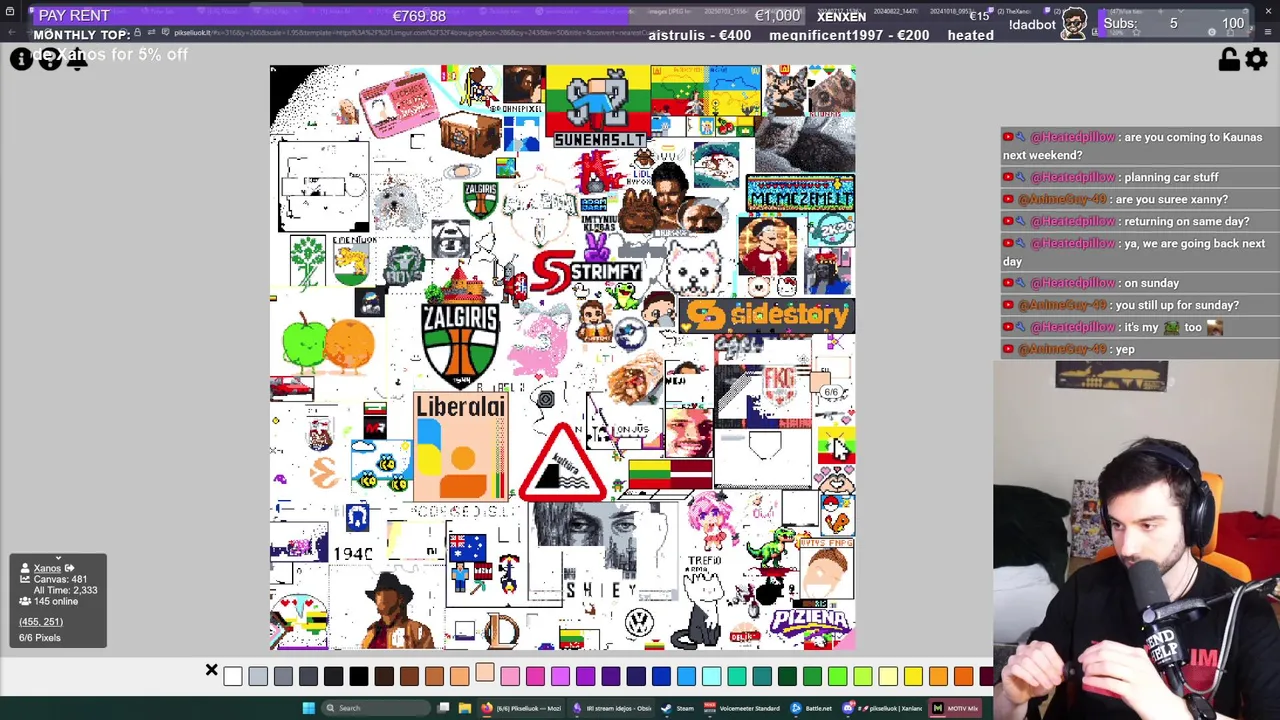Switch to the Firefox Pikseliuok taskbar item
1280x720 pixels.
[x=522, y=708]
